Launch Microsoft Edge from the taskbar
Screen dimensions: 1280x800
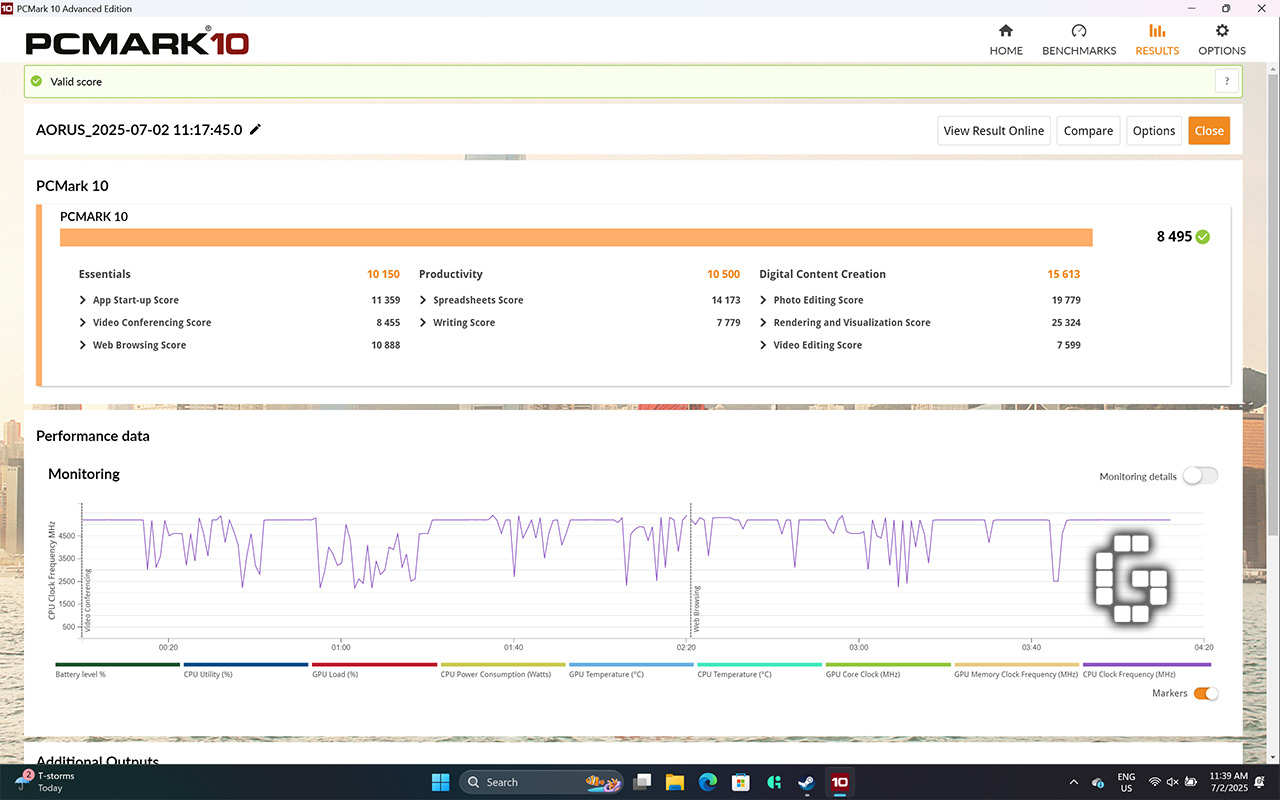pos(708,782)
